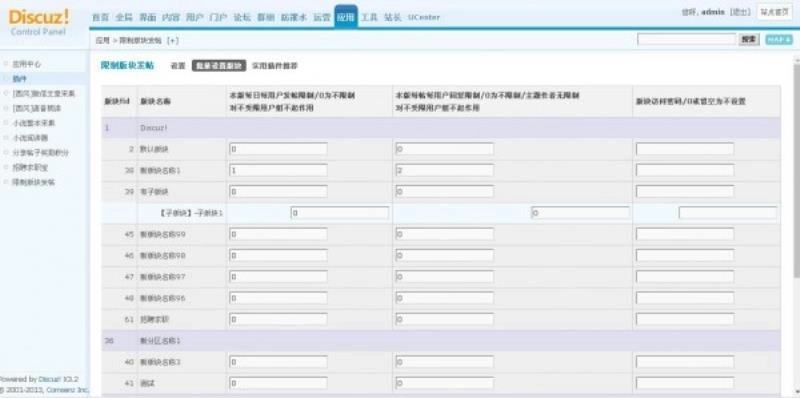Click reply limit field for forum 61
The width and height of the screenshot is (800, 398).
pyautogui.click(x=445, y=319)
